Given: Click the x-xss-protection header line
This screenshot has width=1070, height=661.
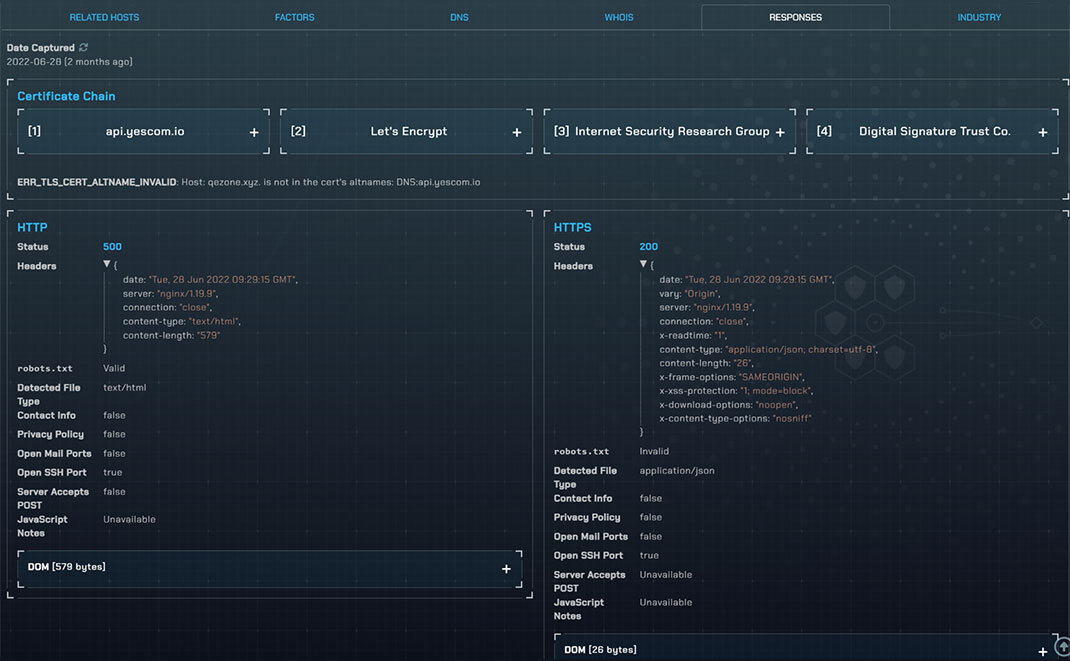Looking at the screenshot, I should click(x=736, y=391).
